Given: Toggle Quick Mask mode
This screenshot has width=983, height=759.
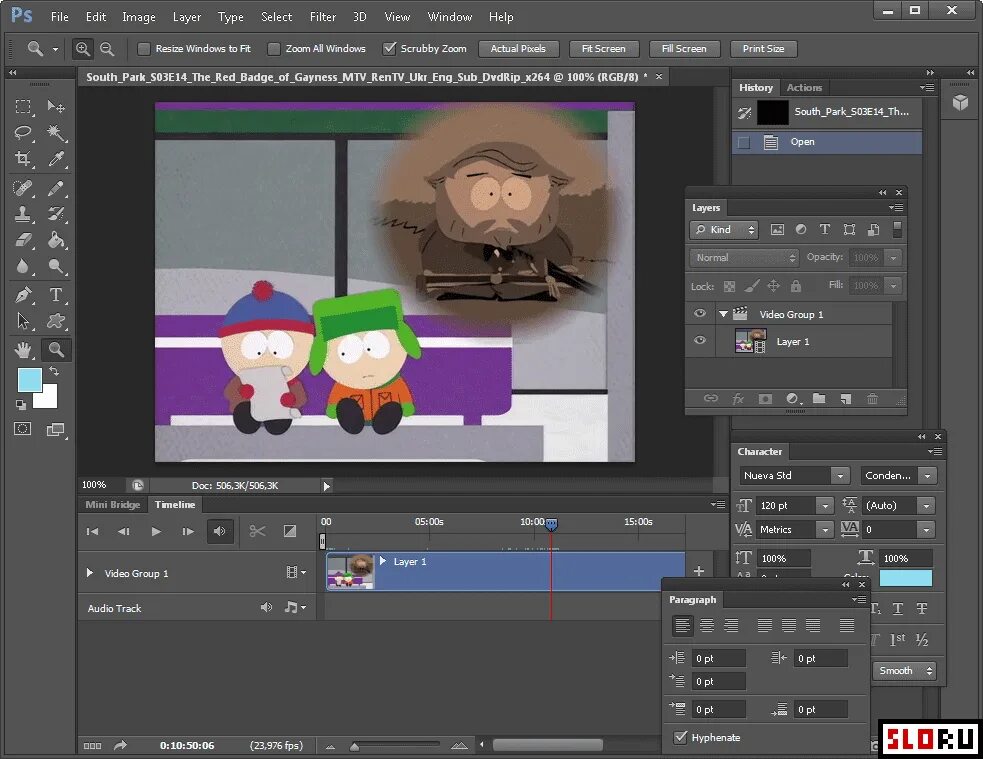Looking at the screenshot, I should click(x=23, y=429).
